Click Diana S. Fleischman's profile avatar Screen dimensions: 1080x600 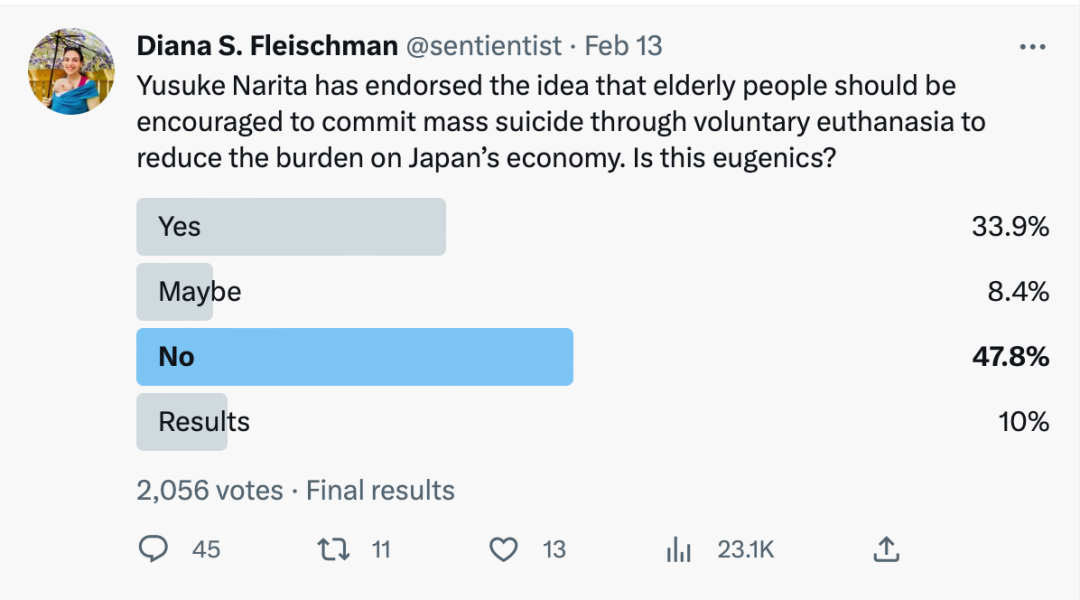(70, 71)
